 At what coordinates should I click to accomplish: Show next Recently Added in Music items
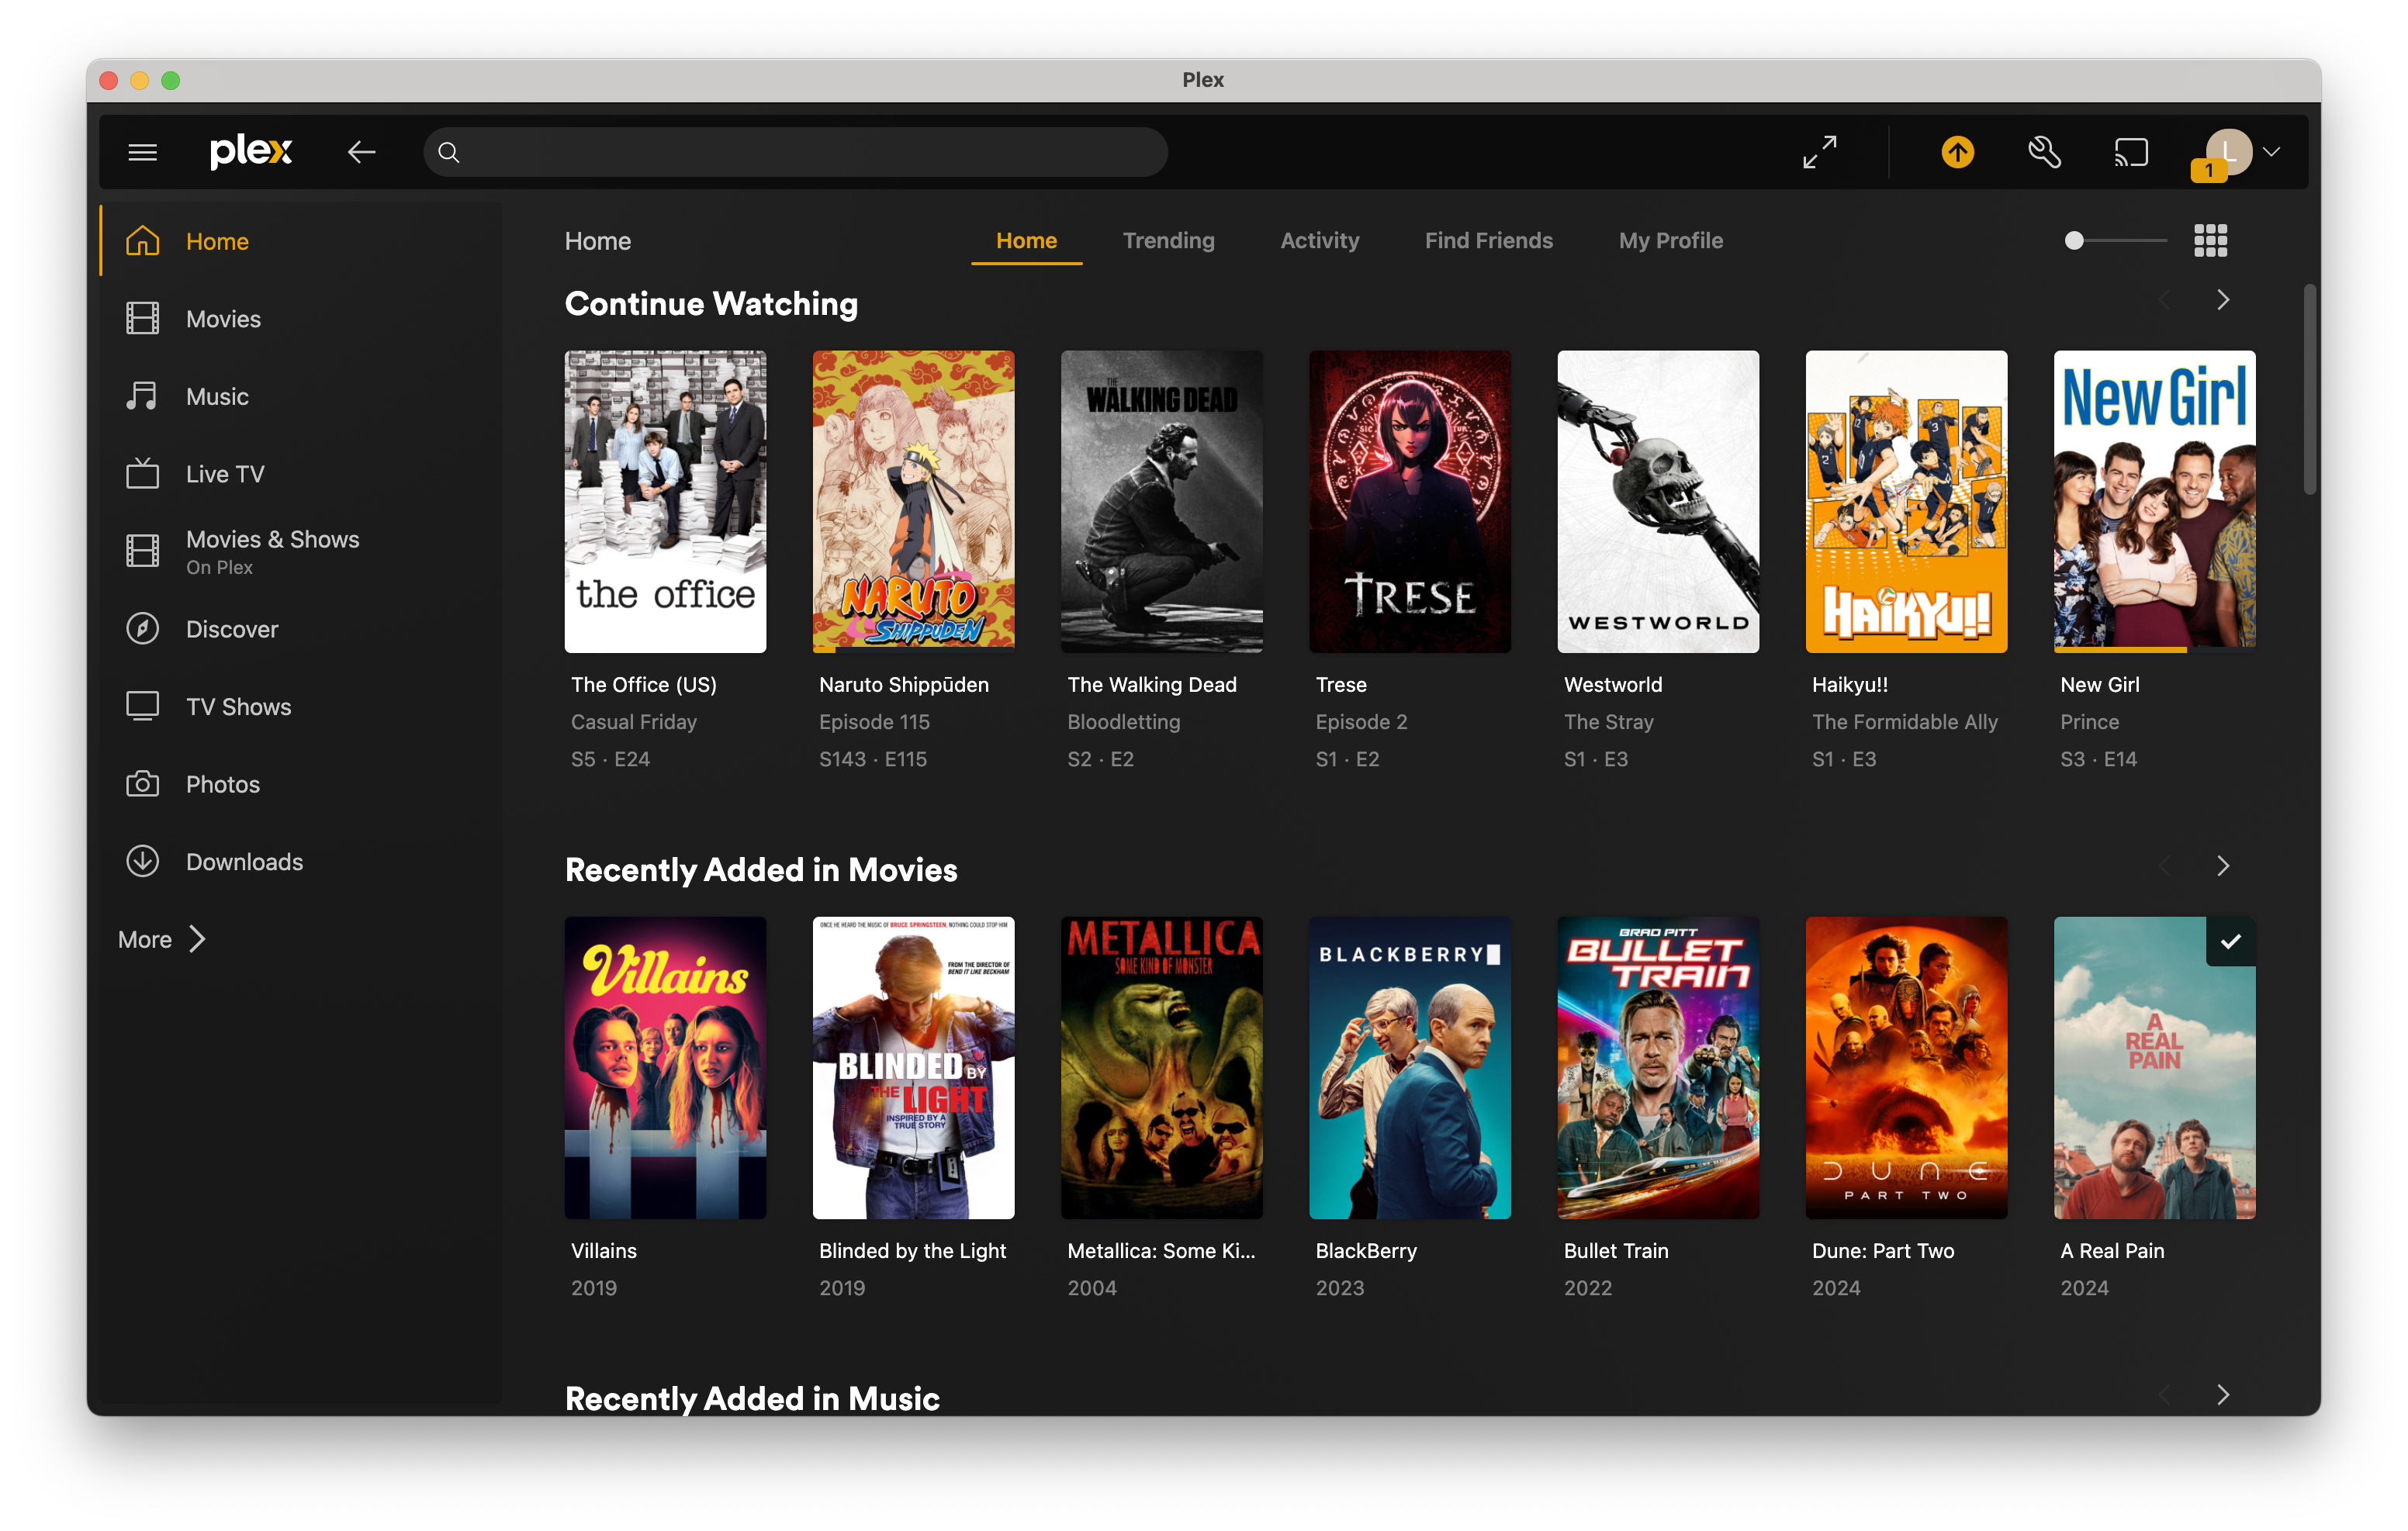tap(2222, 1394)
